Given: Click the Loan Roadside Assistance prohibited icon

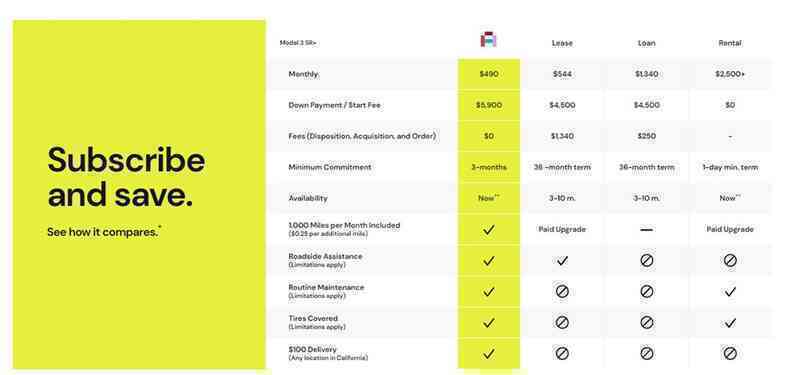Looking at the screenshot, I should point(646,261).
